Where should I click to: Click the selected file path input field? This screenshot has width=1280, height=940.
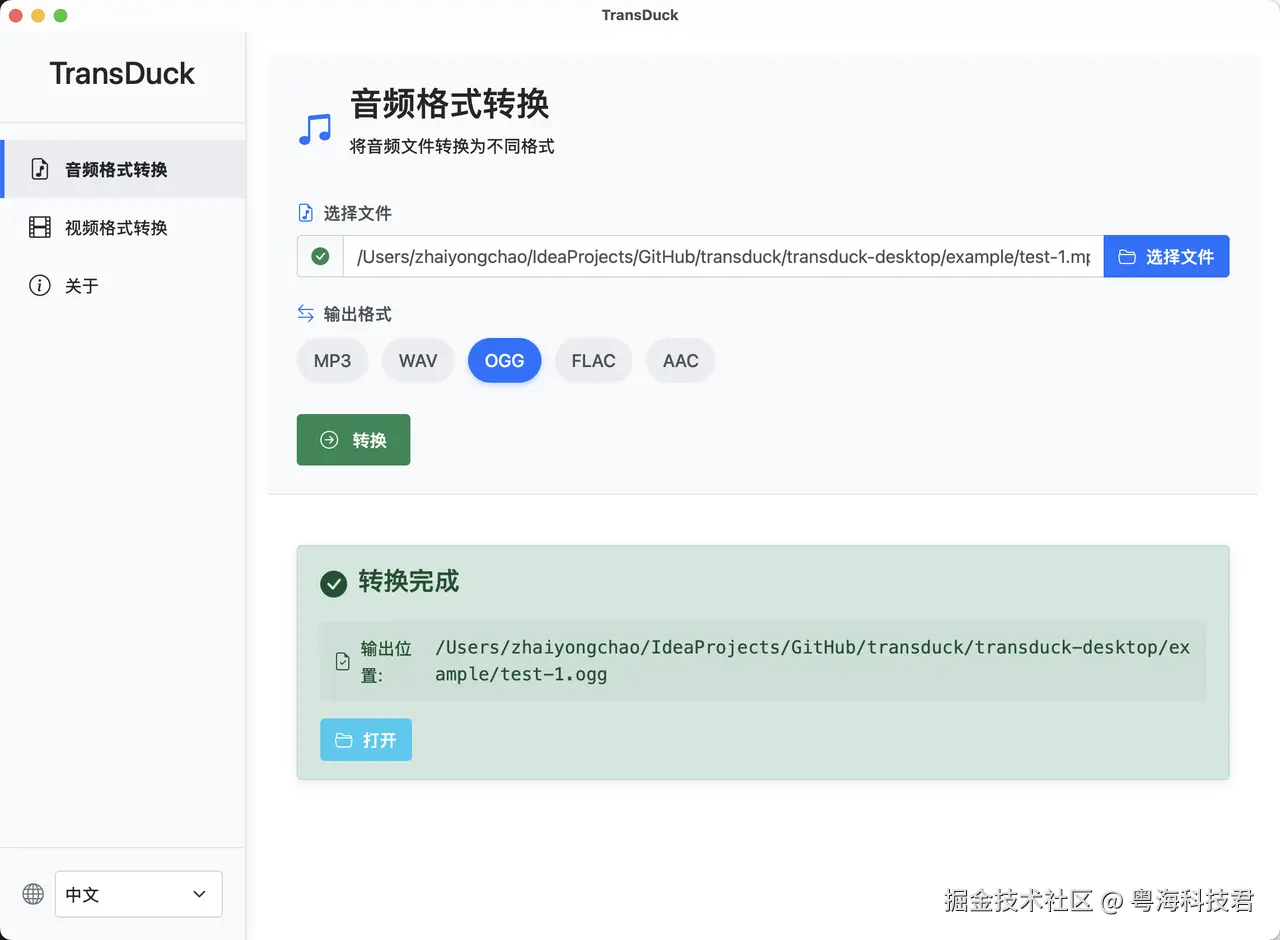coord(723,257)
